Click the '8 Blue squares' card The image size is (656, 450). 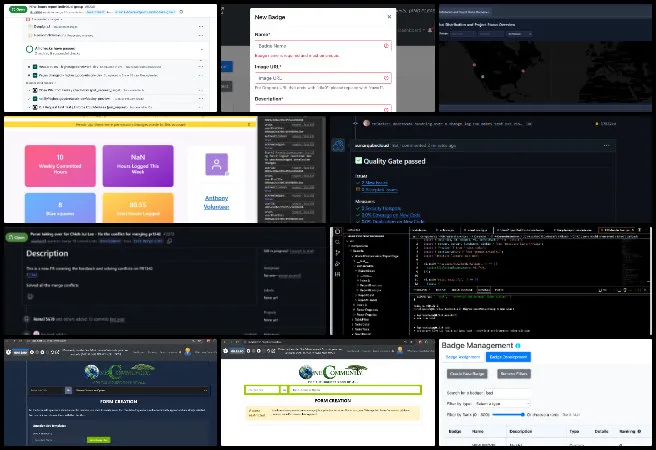tap(60, 207)
